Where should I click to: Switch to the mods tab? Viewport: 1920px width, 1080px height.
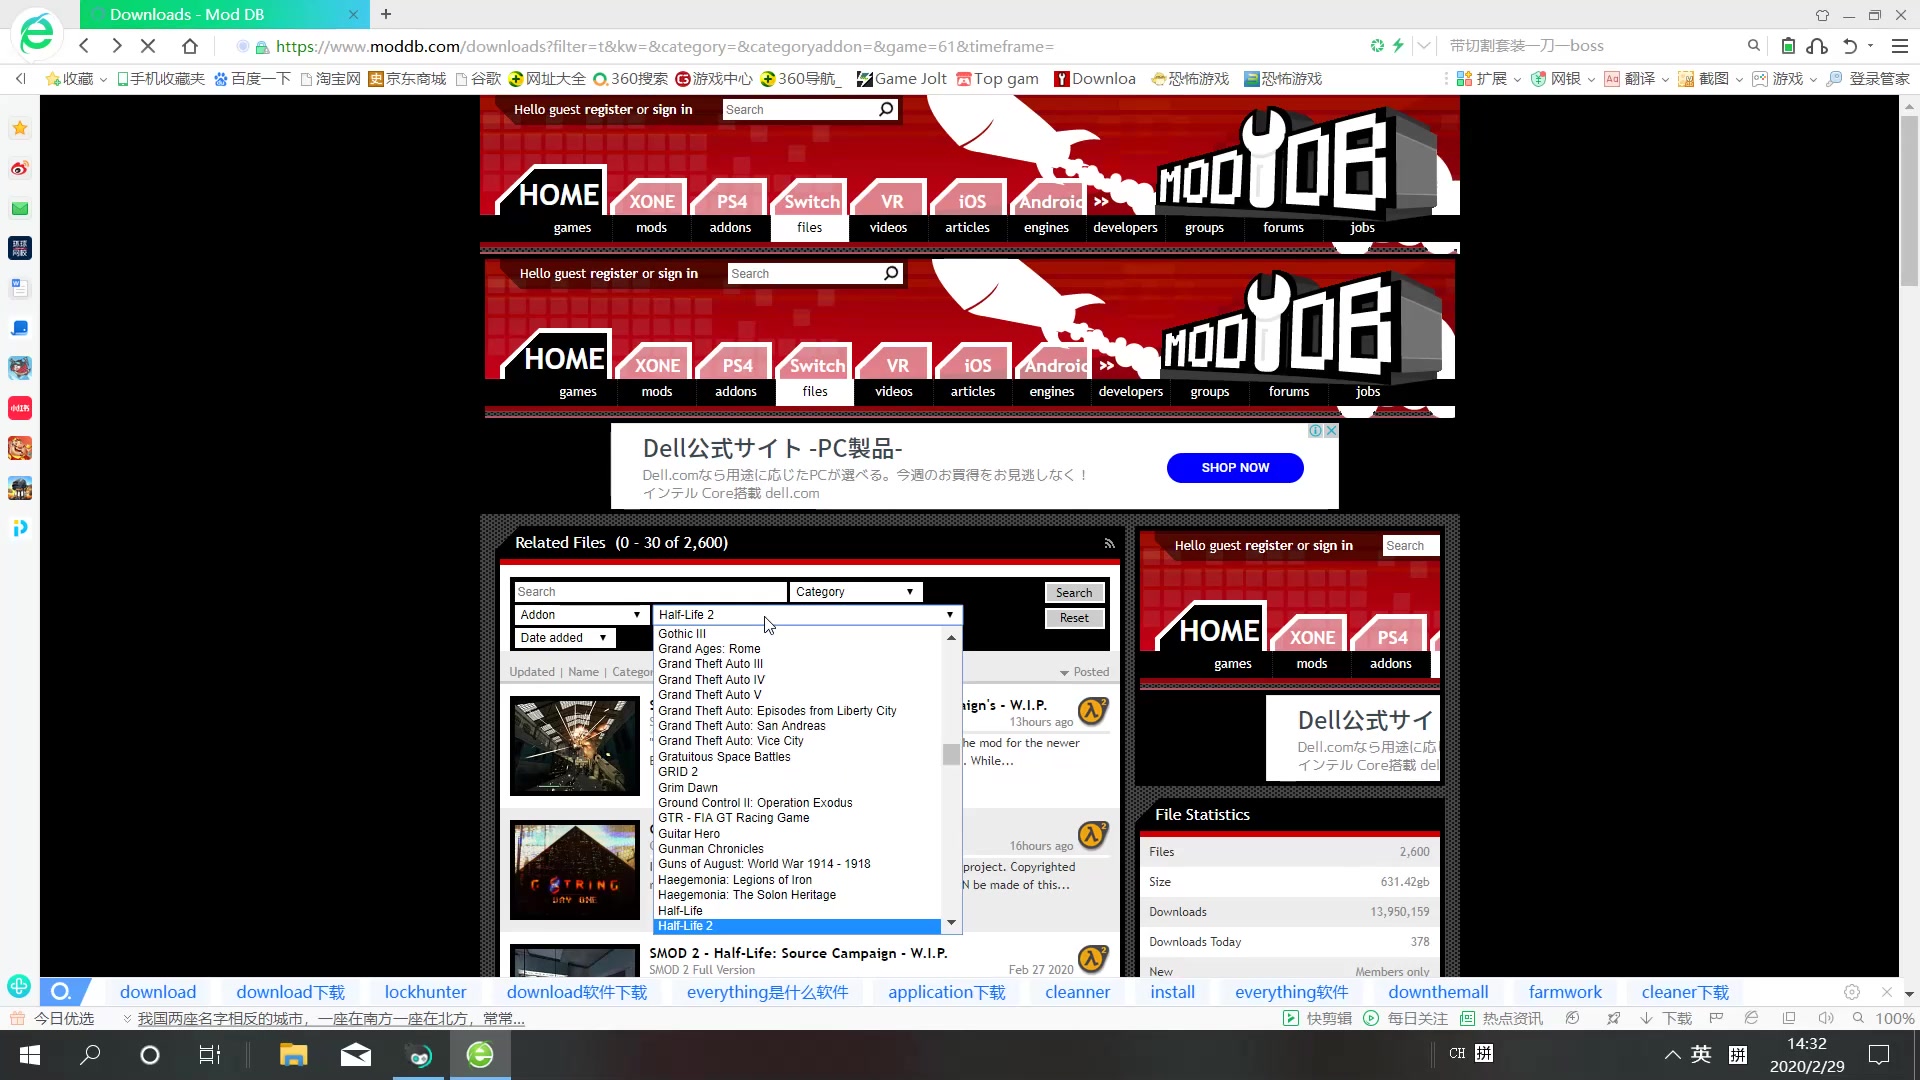coord(651,228)
